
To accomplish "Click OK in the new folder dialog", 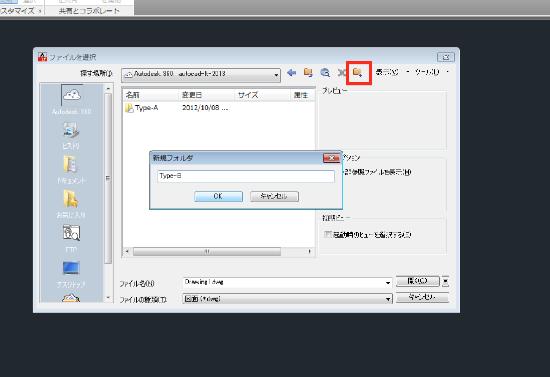I will tap(218, 196).
